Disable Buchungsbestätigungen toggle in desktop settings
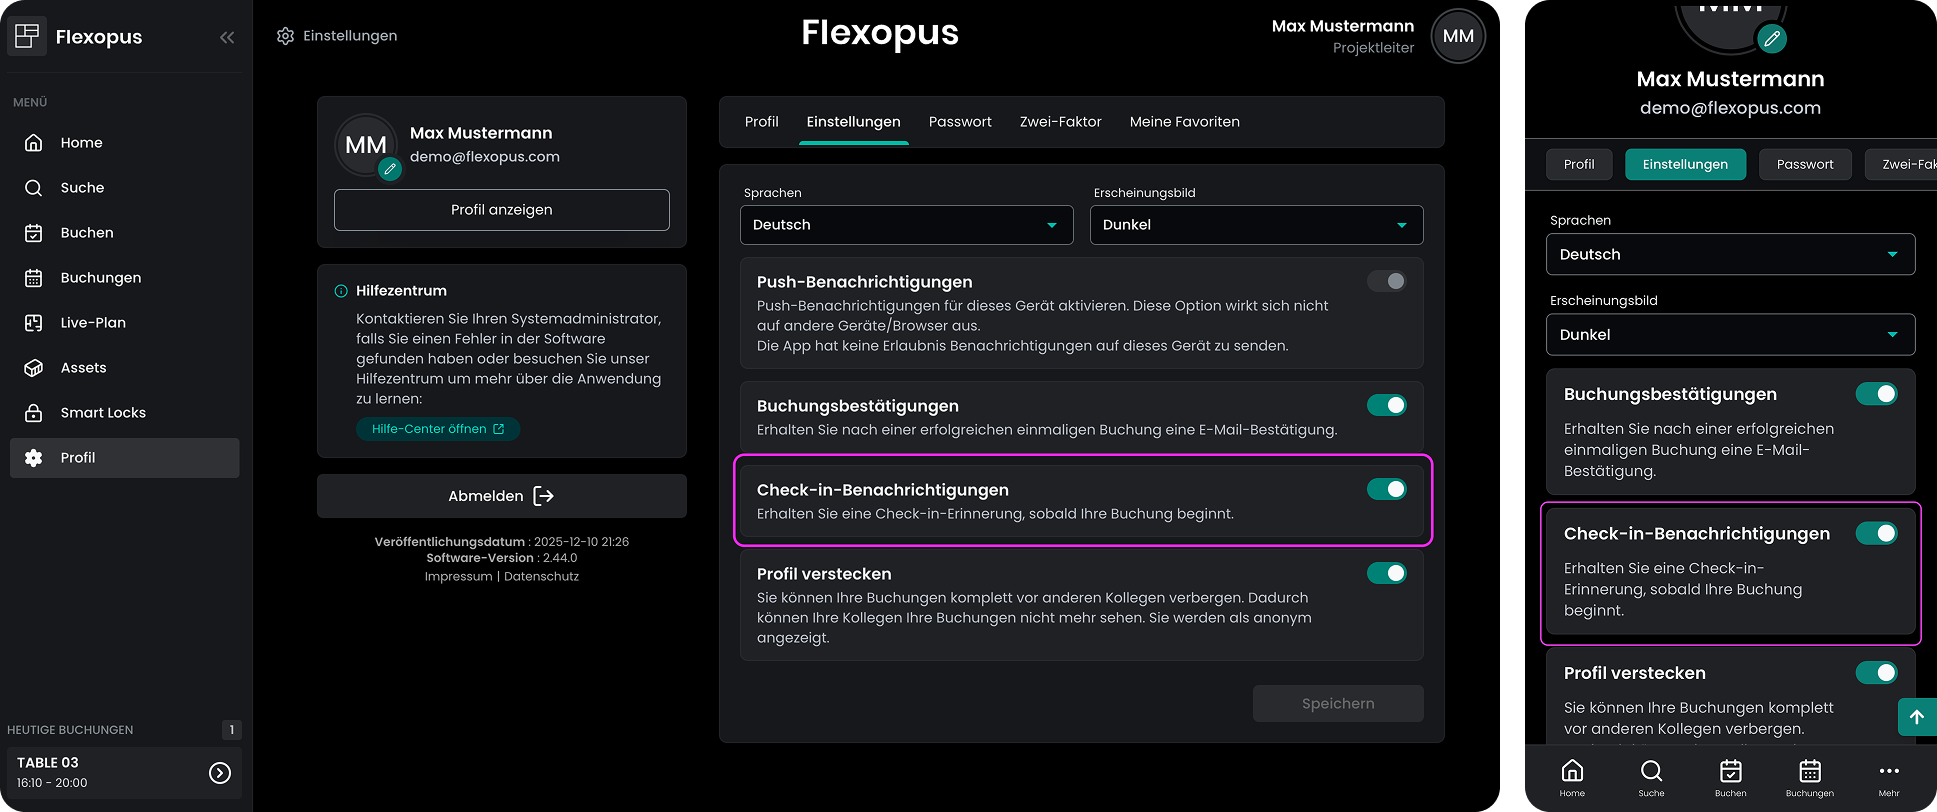The image size is (1937, 812). point(1386,405)
